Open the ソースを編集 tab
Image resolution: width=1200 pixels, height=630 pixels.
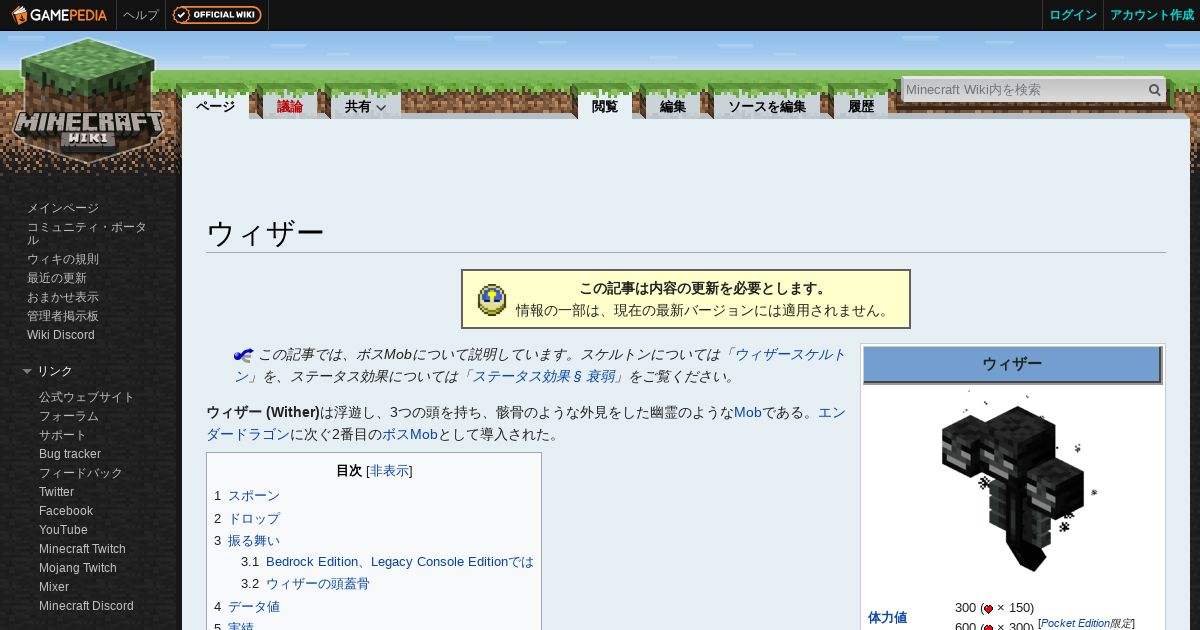[766, 107]
